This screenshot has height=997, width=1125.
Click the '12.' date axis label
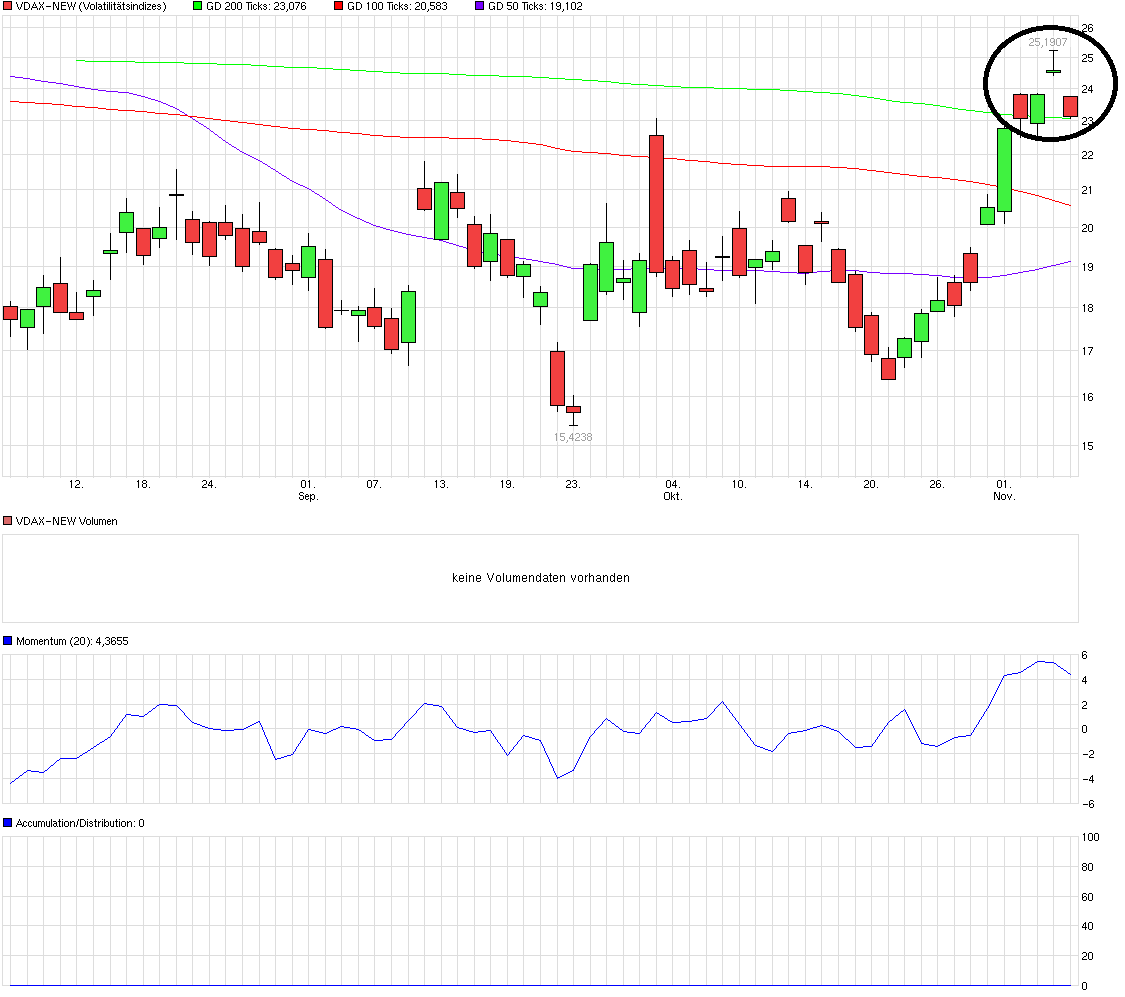(76, 484)
